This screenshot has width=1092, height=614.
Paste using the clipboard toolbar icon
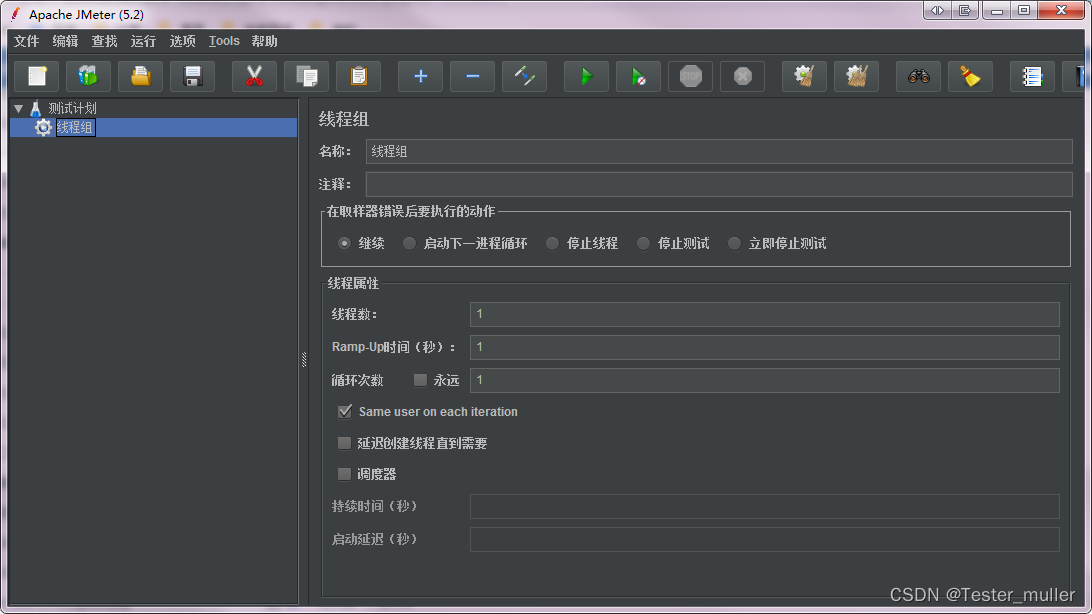359,77
